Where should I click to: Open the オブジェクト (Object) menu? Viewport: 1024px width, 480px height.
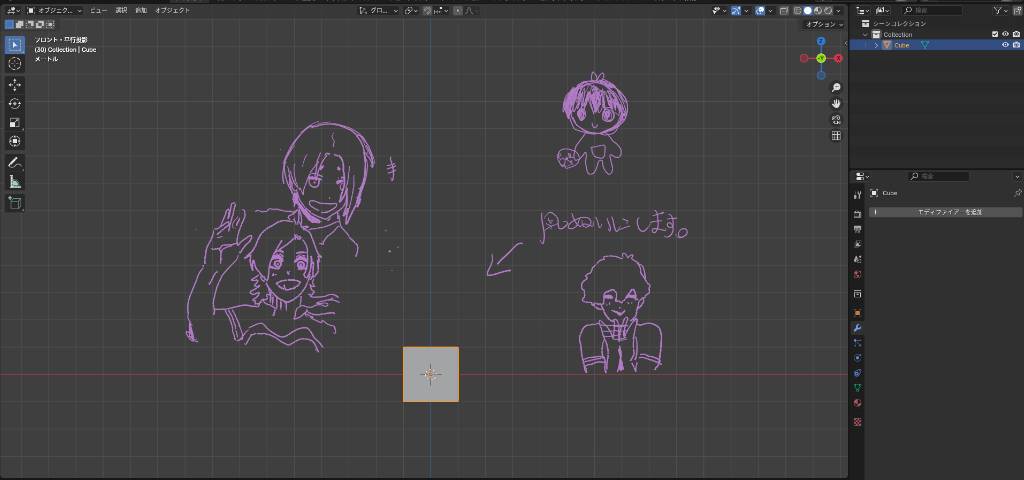(x=172, y=10)
